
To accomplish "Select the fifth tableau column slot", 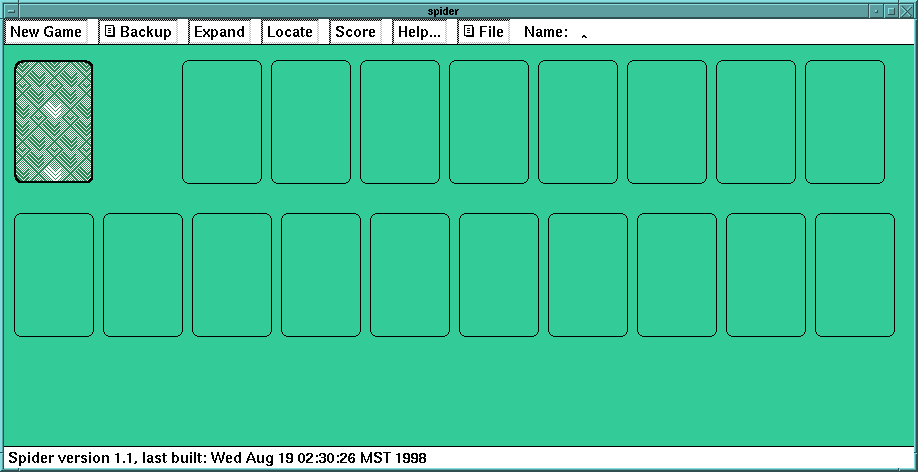I will (410, 275).
